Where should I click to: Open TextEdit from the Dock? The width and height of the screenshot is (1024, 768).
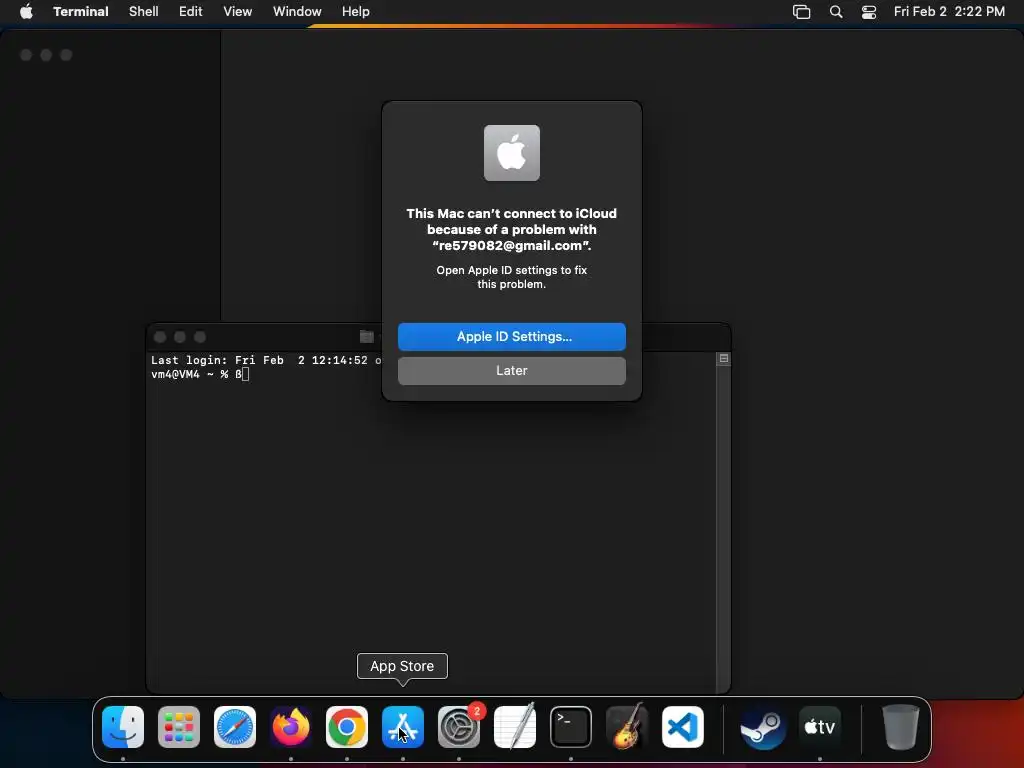[x=515, y=727]
